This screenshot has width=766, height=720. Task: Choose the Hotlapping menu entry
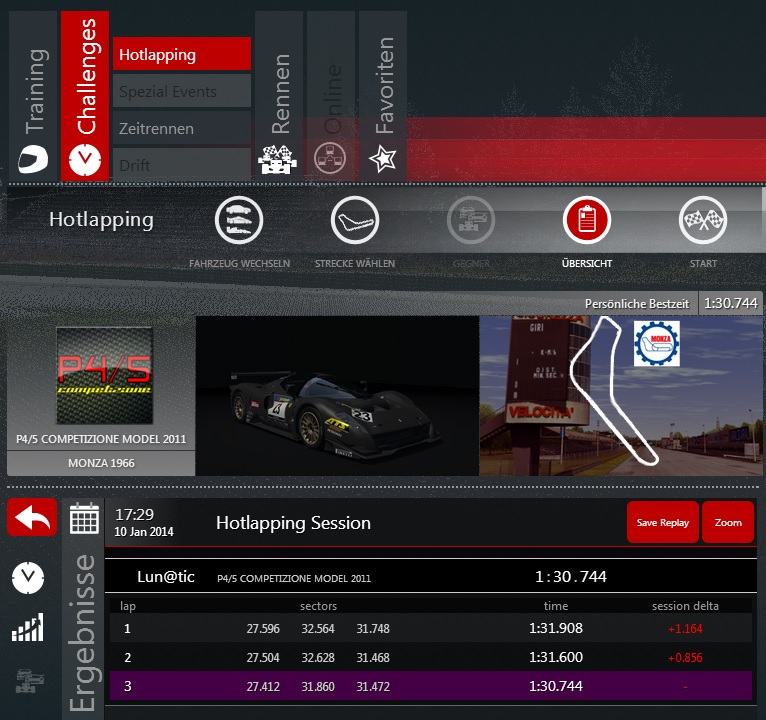pos(182,54)
